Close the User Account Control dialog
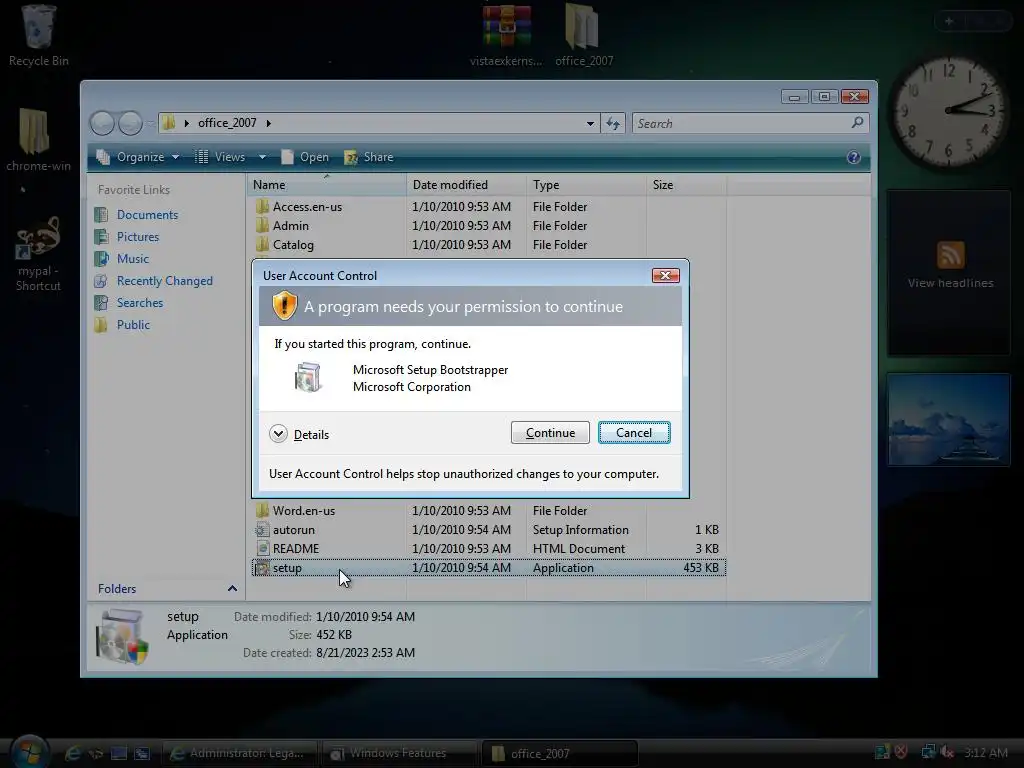 (665, 276)
